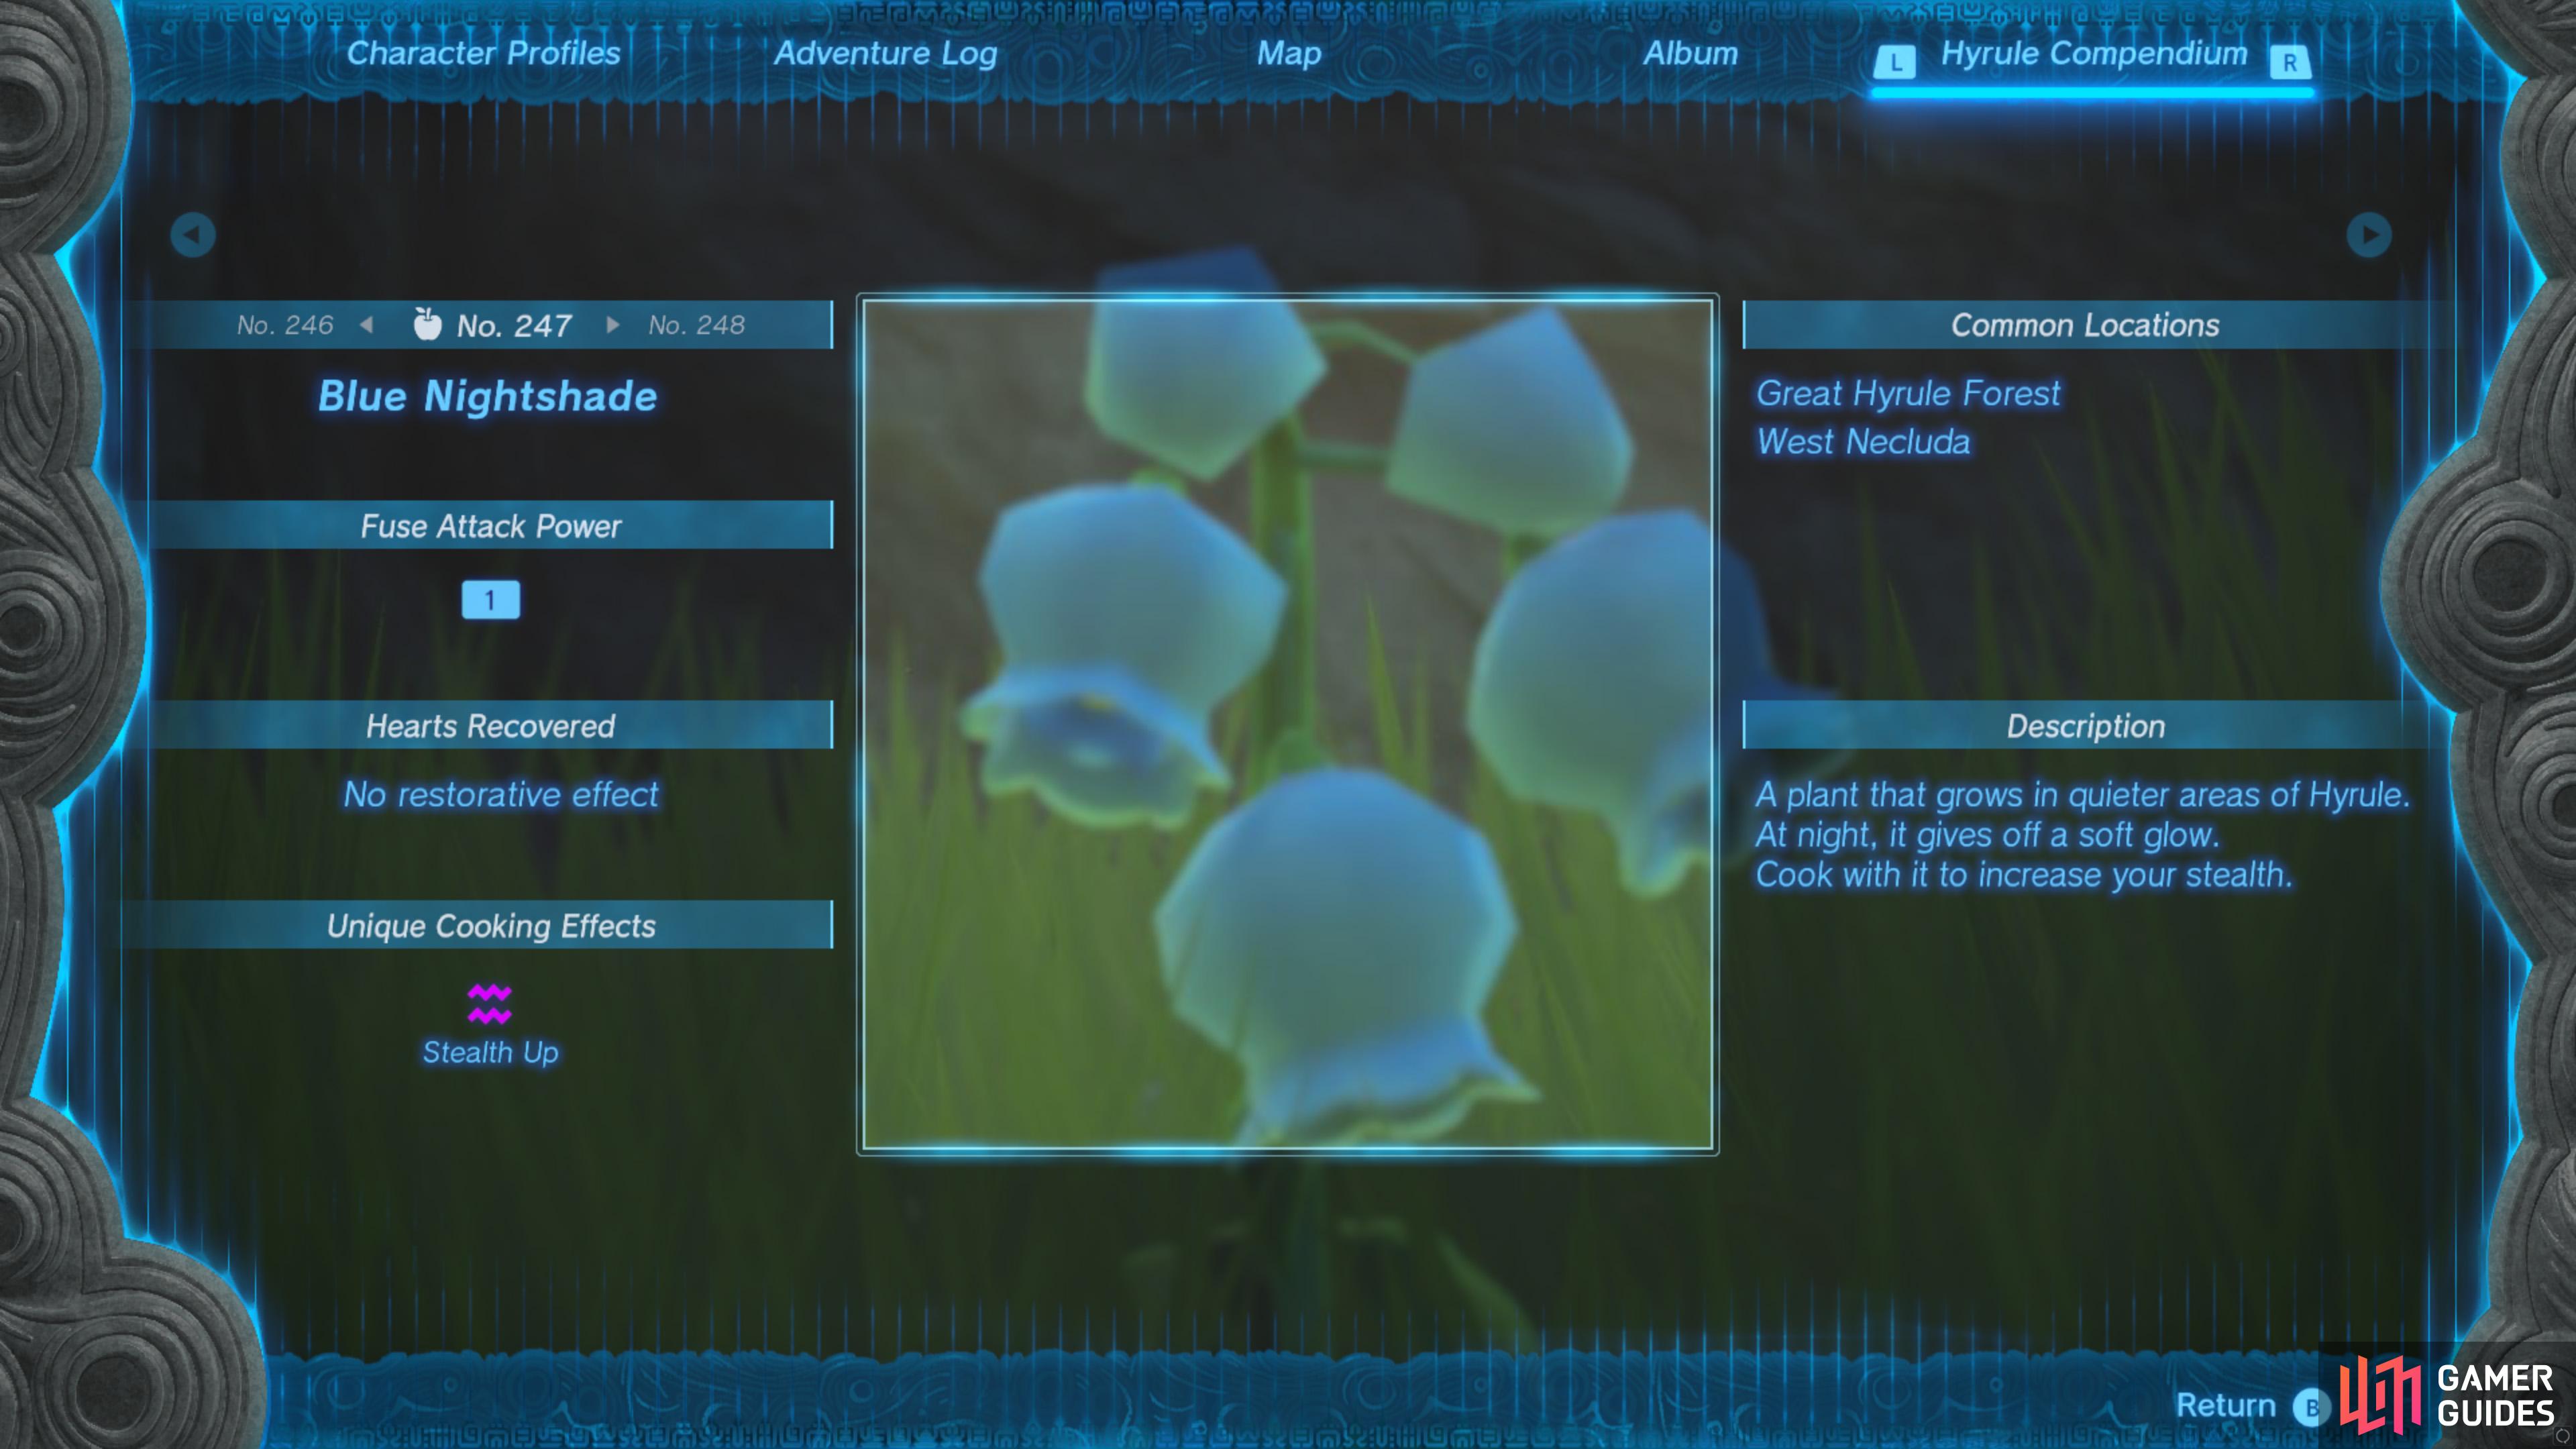Go to the Album tab
The height and width of the screenshot is (1449, 2576).
point(1691,53)
